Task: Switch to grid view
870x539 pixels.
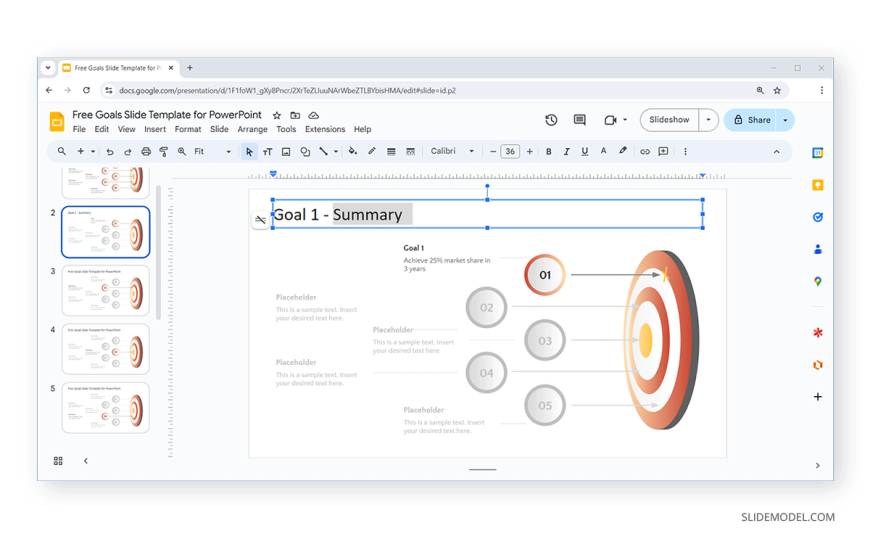Action: coord(58,461)
